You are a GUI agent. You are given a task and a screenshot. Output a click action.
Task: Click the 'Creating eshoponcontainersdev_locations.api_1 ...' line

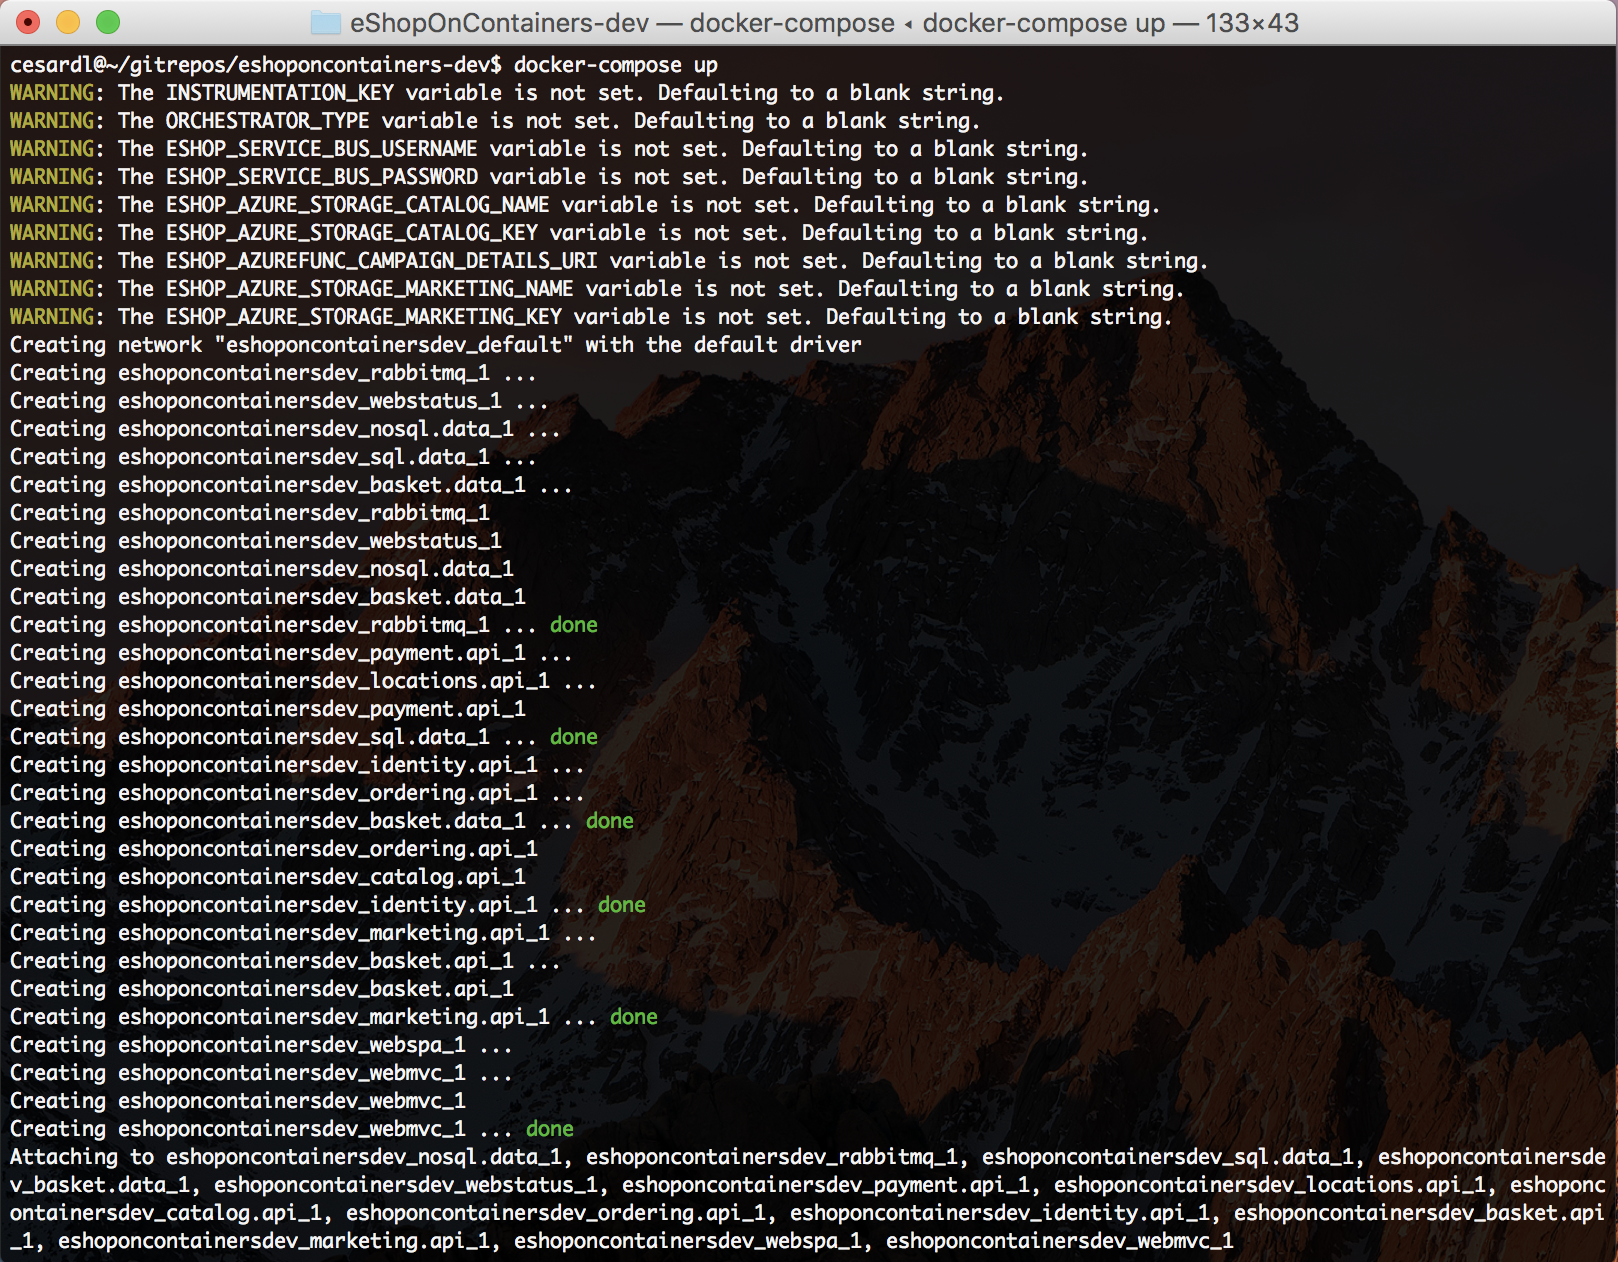(x=303, y=681)
